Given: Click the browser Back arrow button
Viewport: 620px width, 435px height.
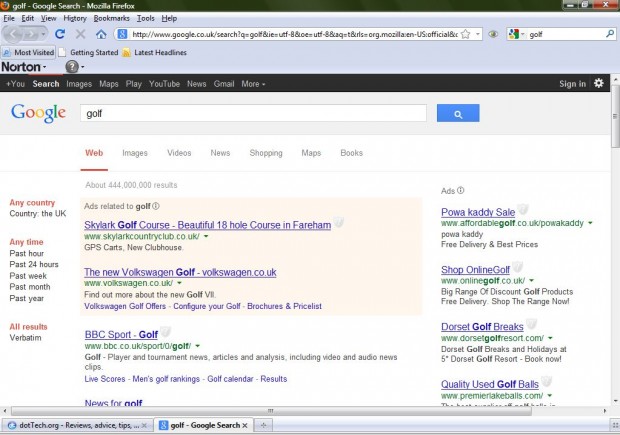Looking at the screenshot, I should (x=13, y=34).
